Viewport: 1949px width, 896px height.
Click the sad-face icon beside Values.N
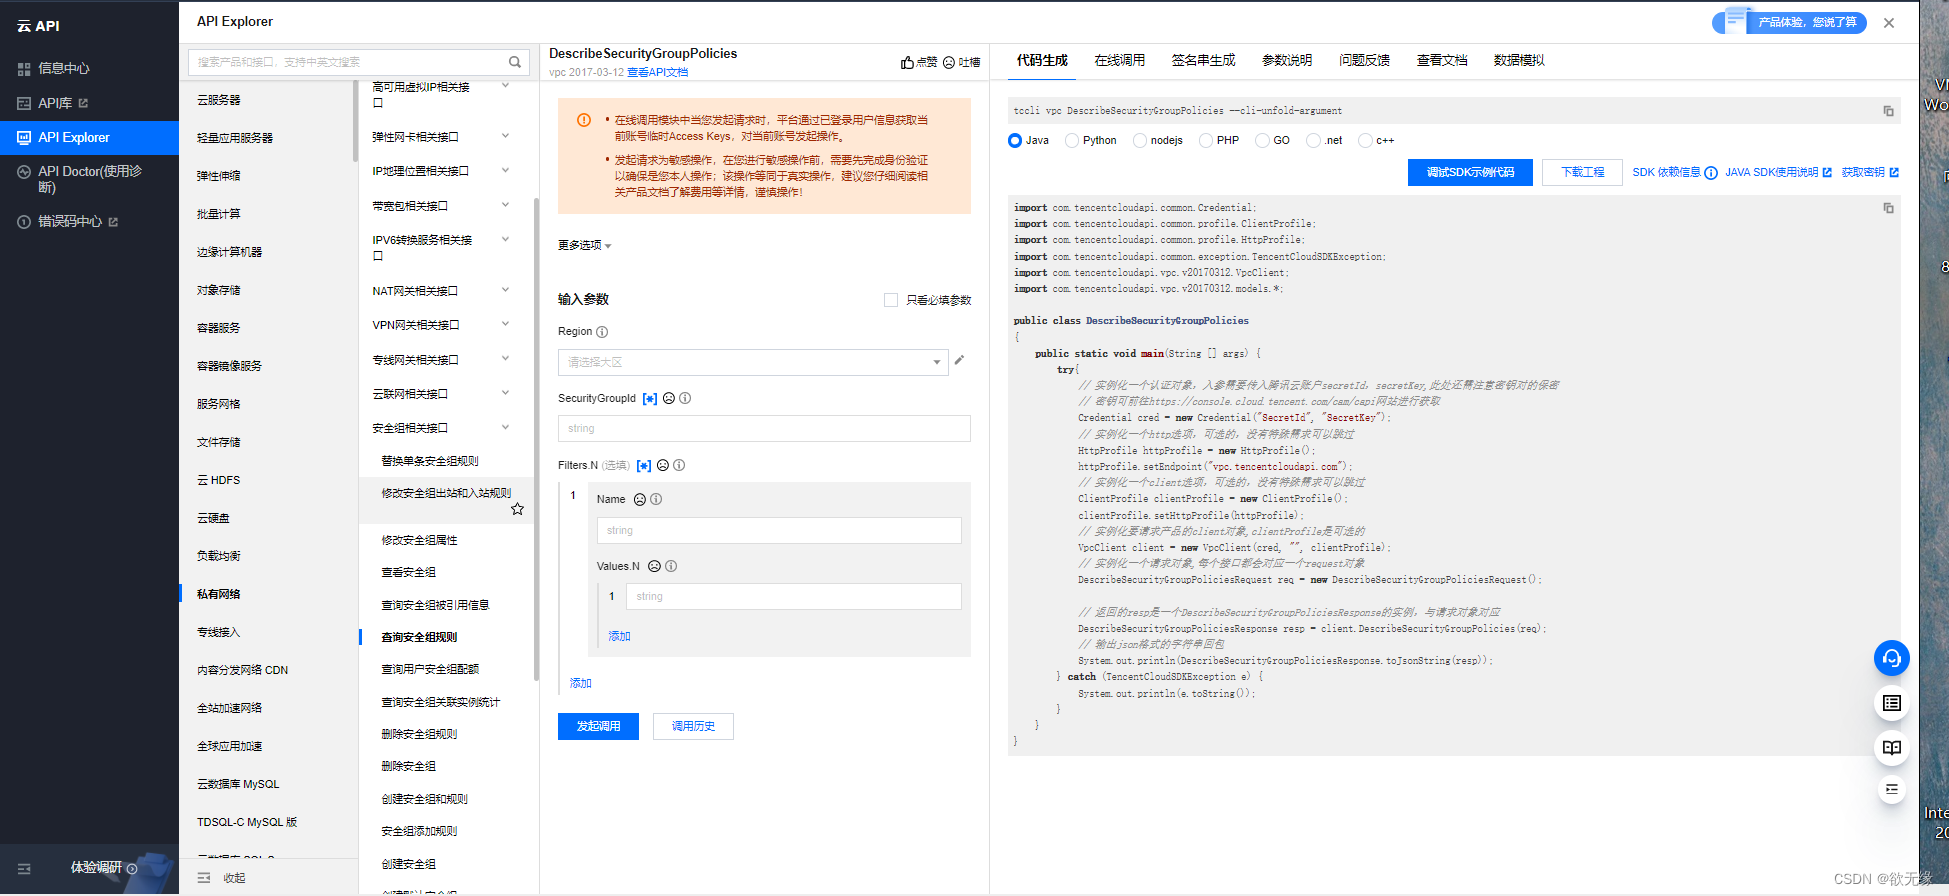(654, 566)
